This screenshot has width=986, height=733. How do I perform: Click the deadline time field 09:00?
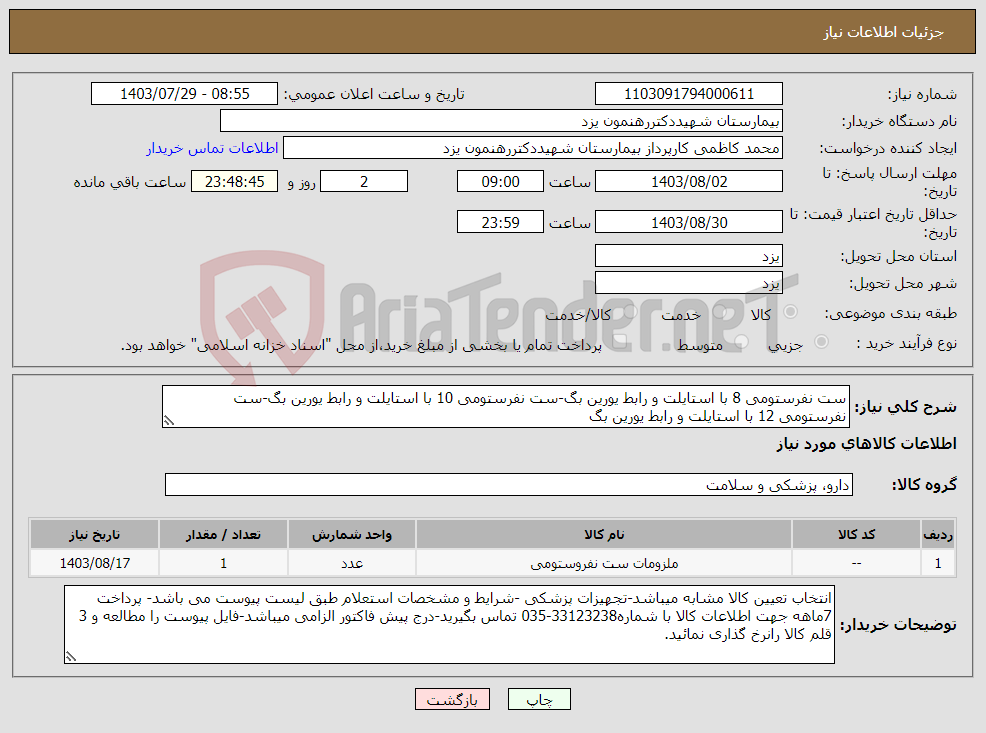point(500,182)
